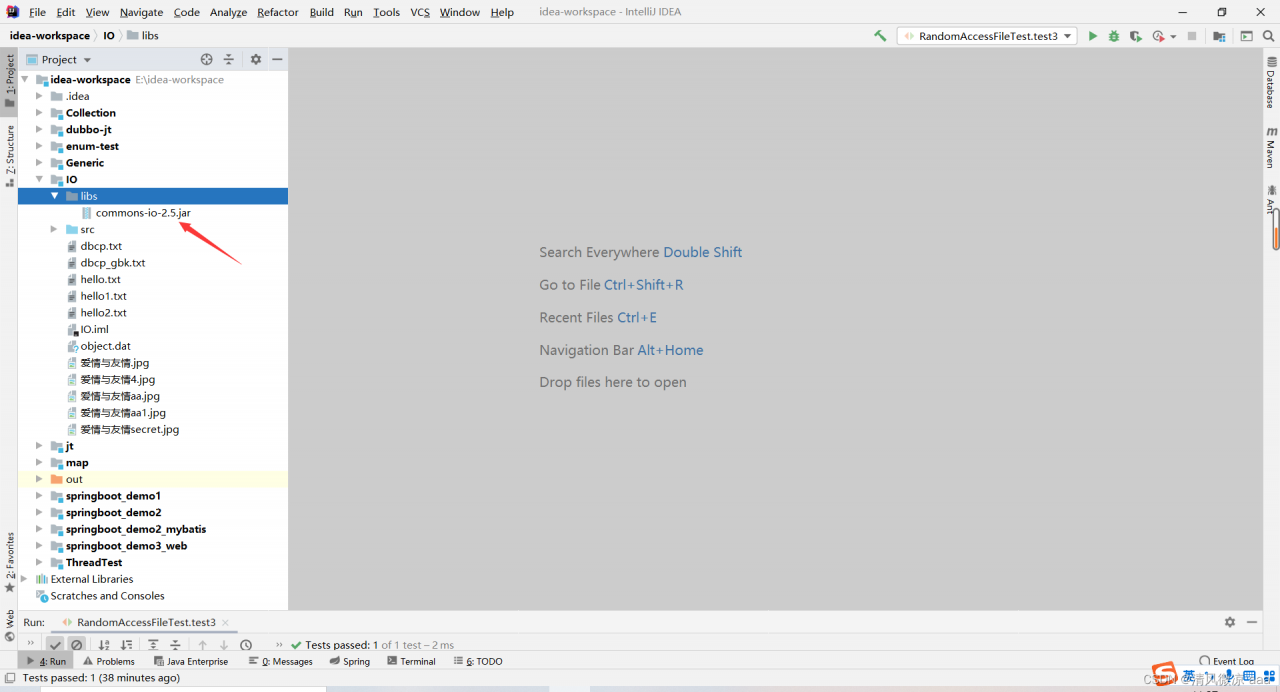Click the stop square icon in toolbar
Screen dimensions: 1280x692
(1192, 36)
